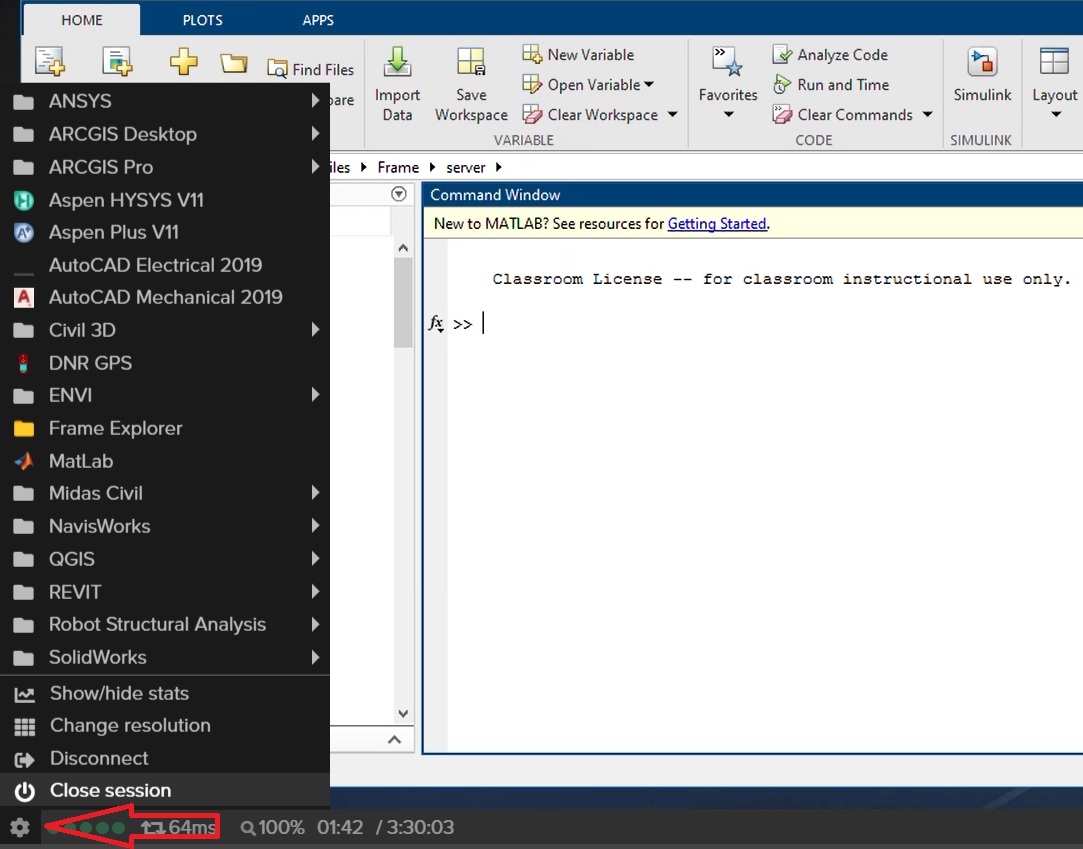1083x849 pixels.
Task: Click the Analyze Code icon
Action: [783, 55]
